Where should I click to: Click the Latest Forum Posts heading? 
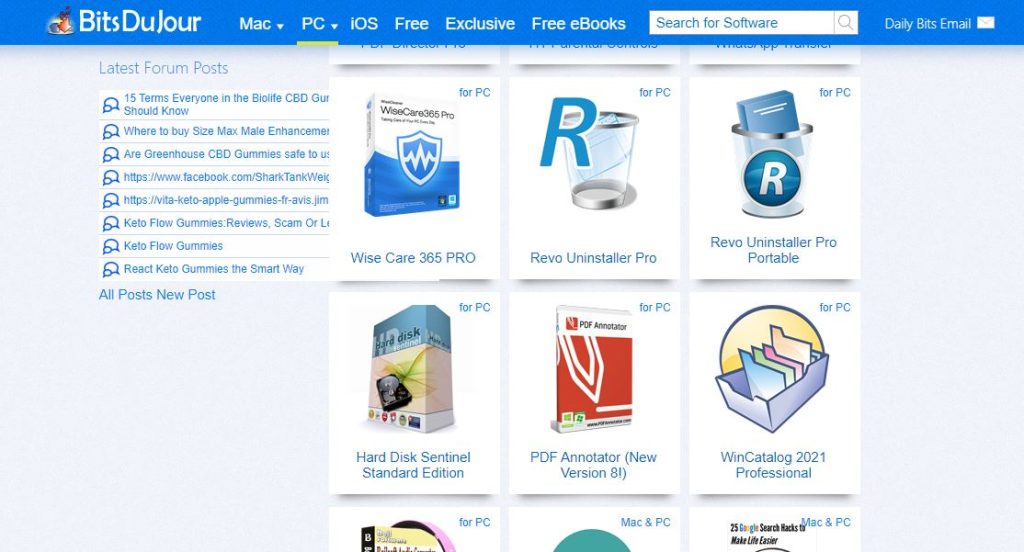tap(163, 68)
